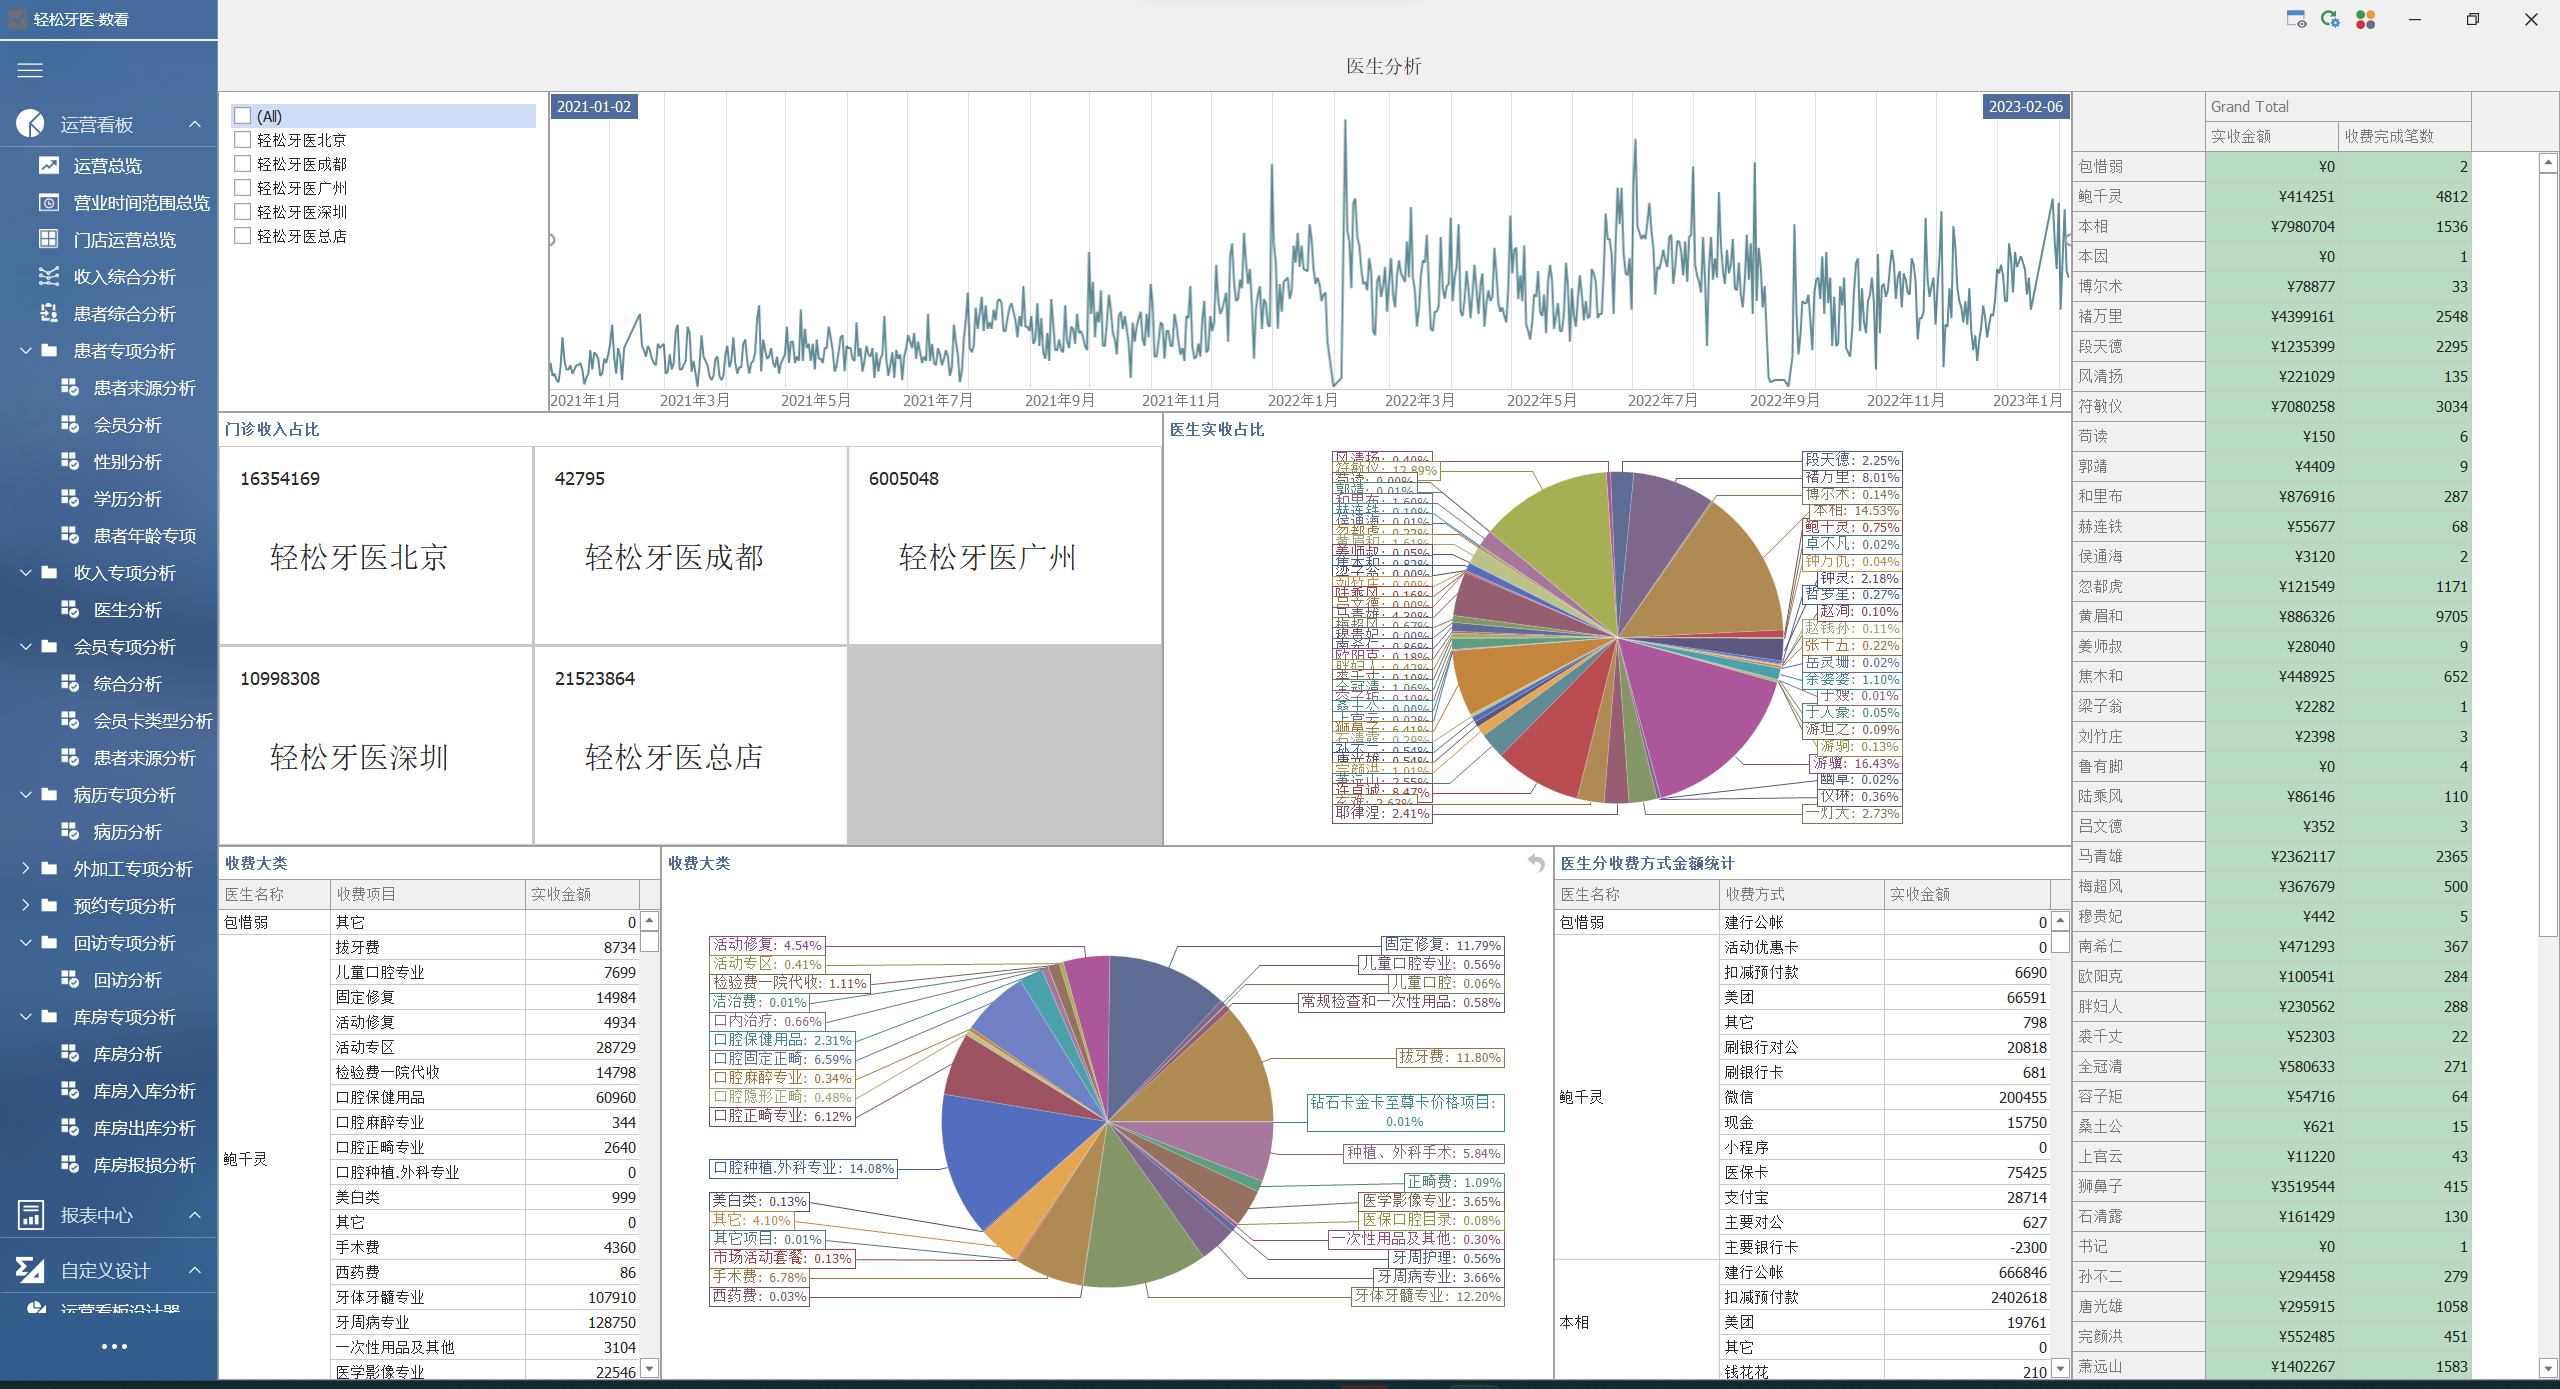
Task: Select the 轻松牙医广州 revenue tile
Action: [x=1005, y=546]
